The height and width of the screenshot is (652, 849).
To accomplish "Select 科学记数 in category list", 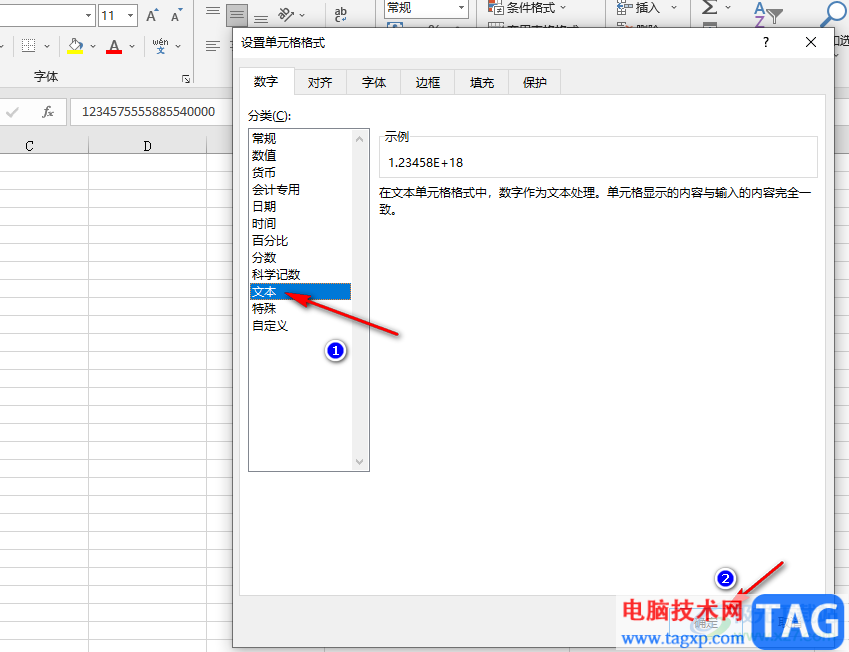I will pos(301,275).
